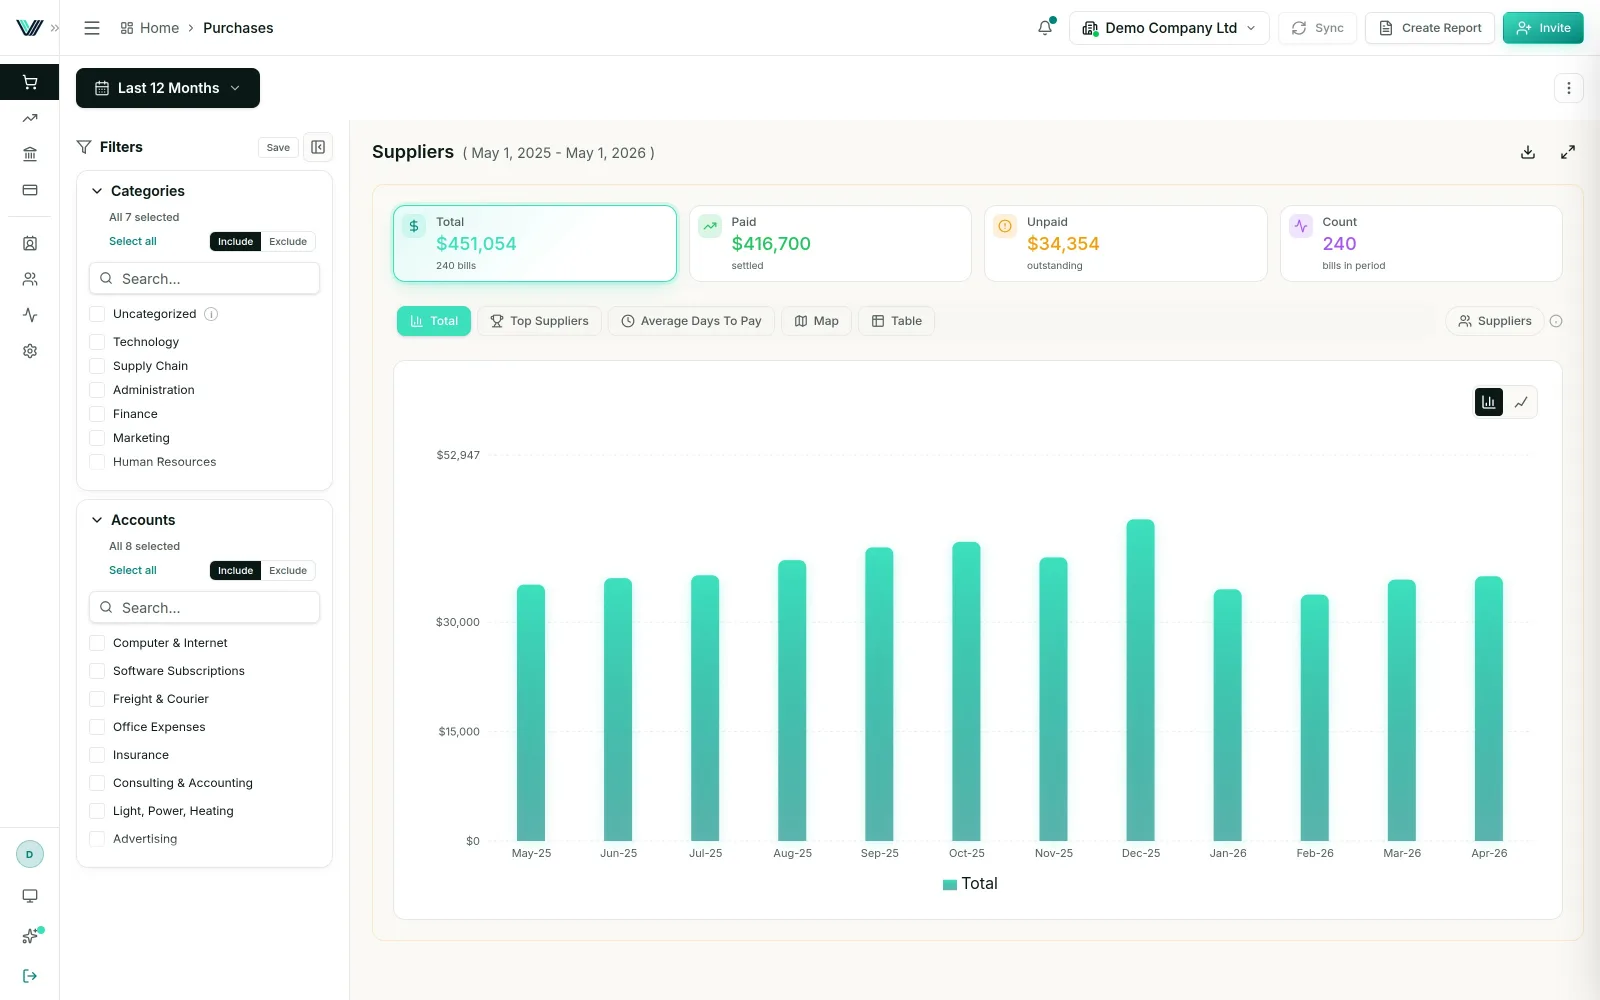Click the hamburger menu icon
This screenshot has width=1600, height=1000.
point(92,28)
